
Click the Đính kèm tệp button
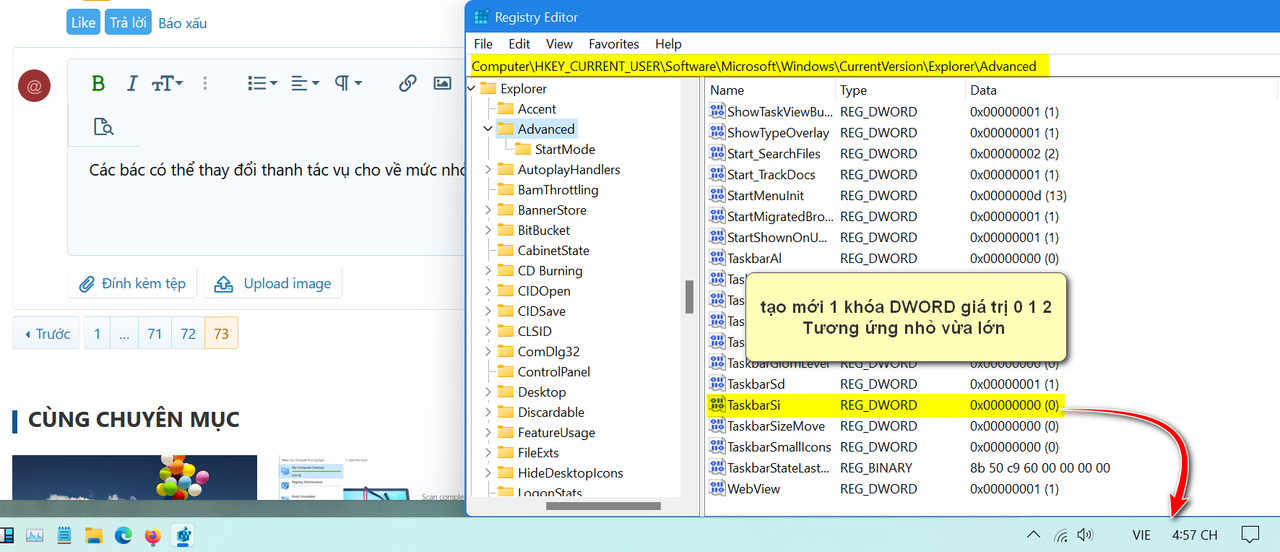133,283
